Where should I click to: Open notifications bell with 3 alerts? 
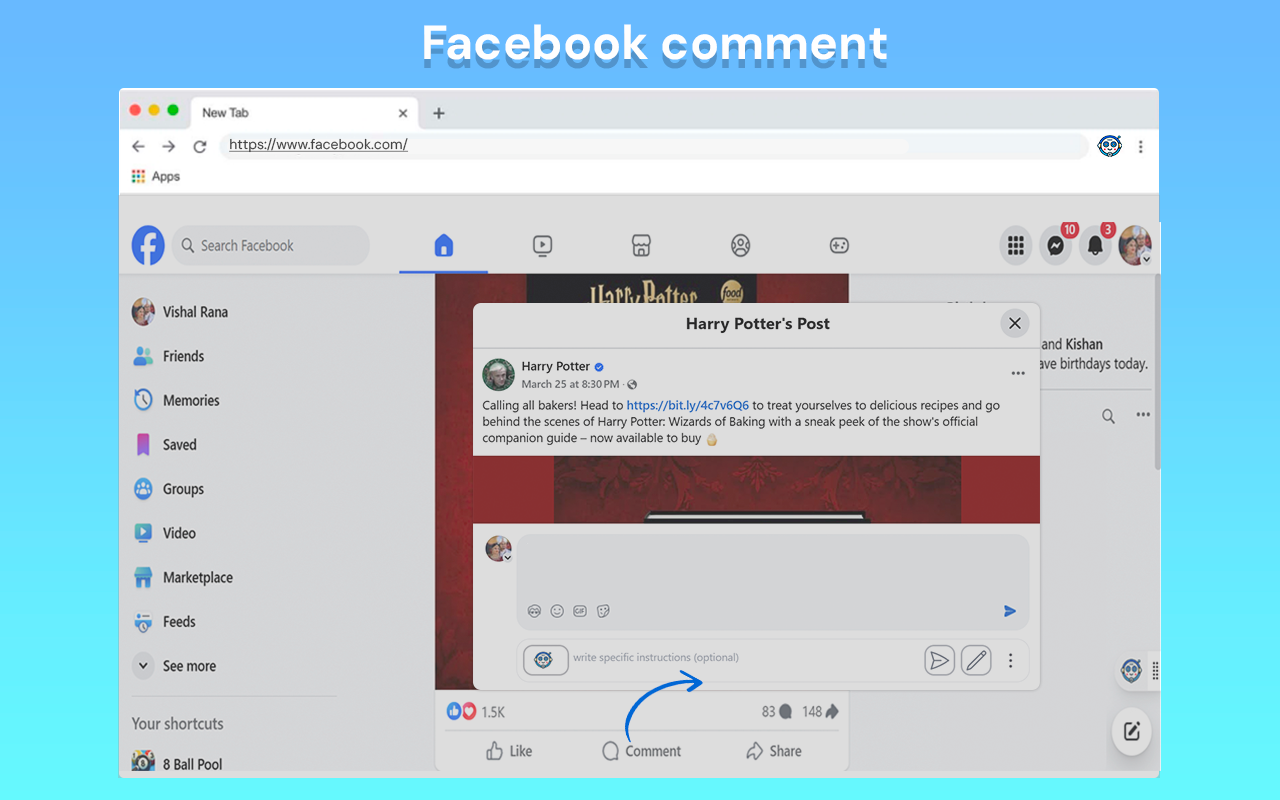[x=1096, y=245]
